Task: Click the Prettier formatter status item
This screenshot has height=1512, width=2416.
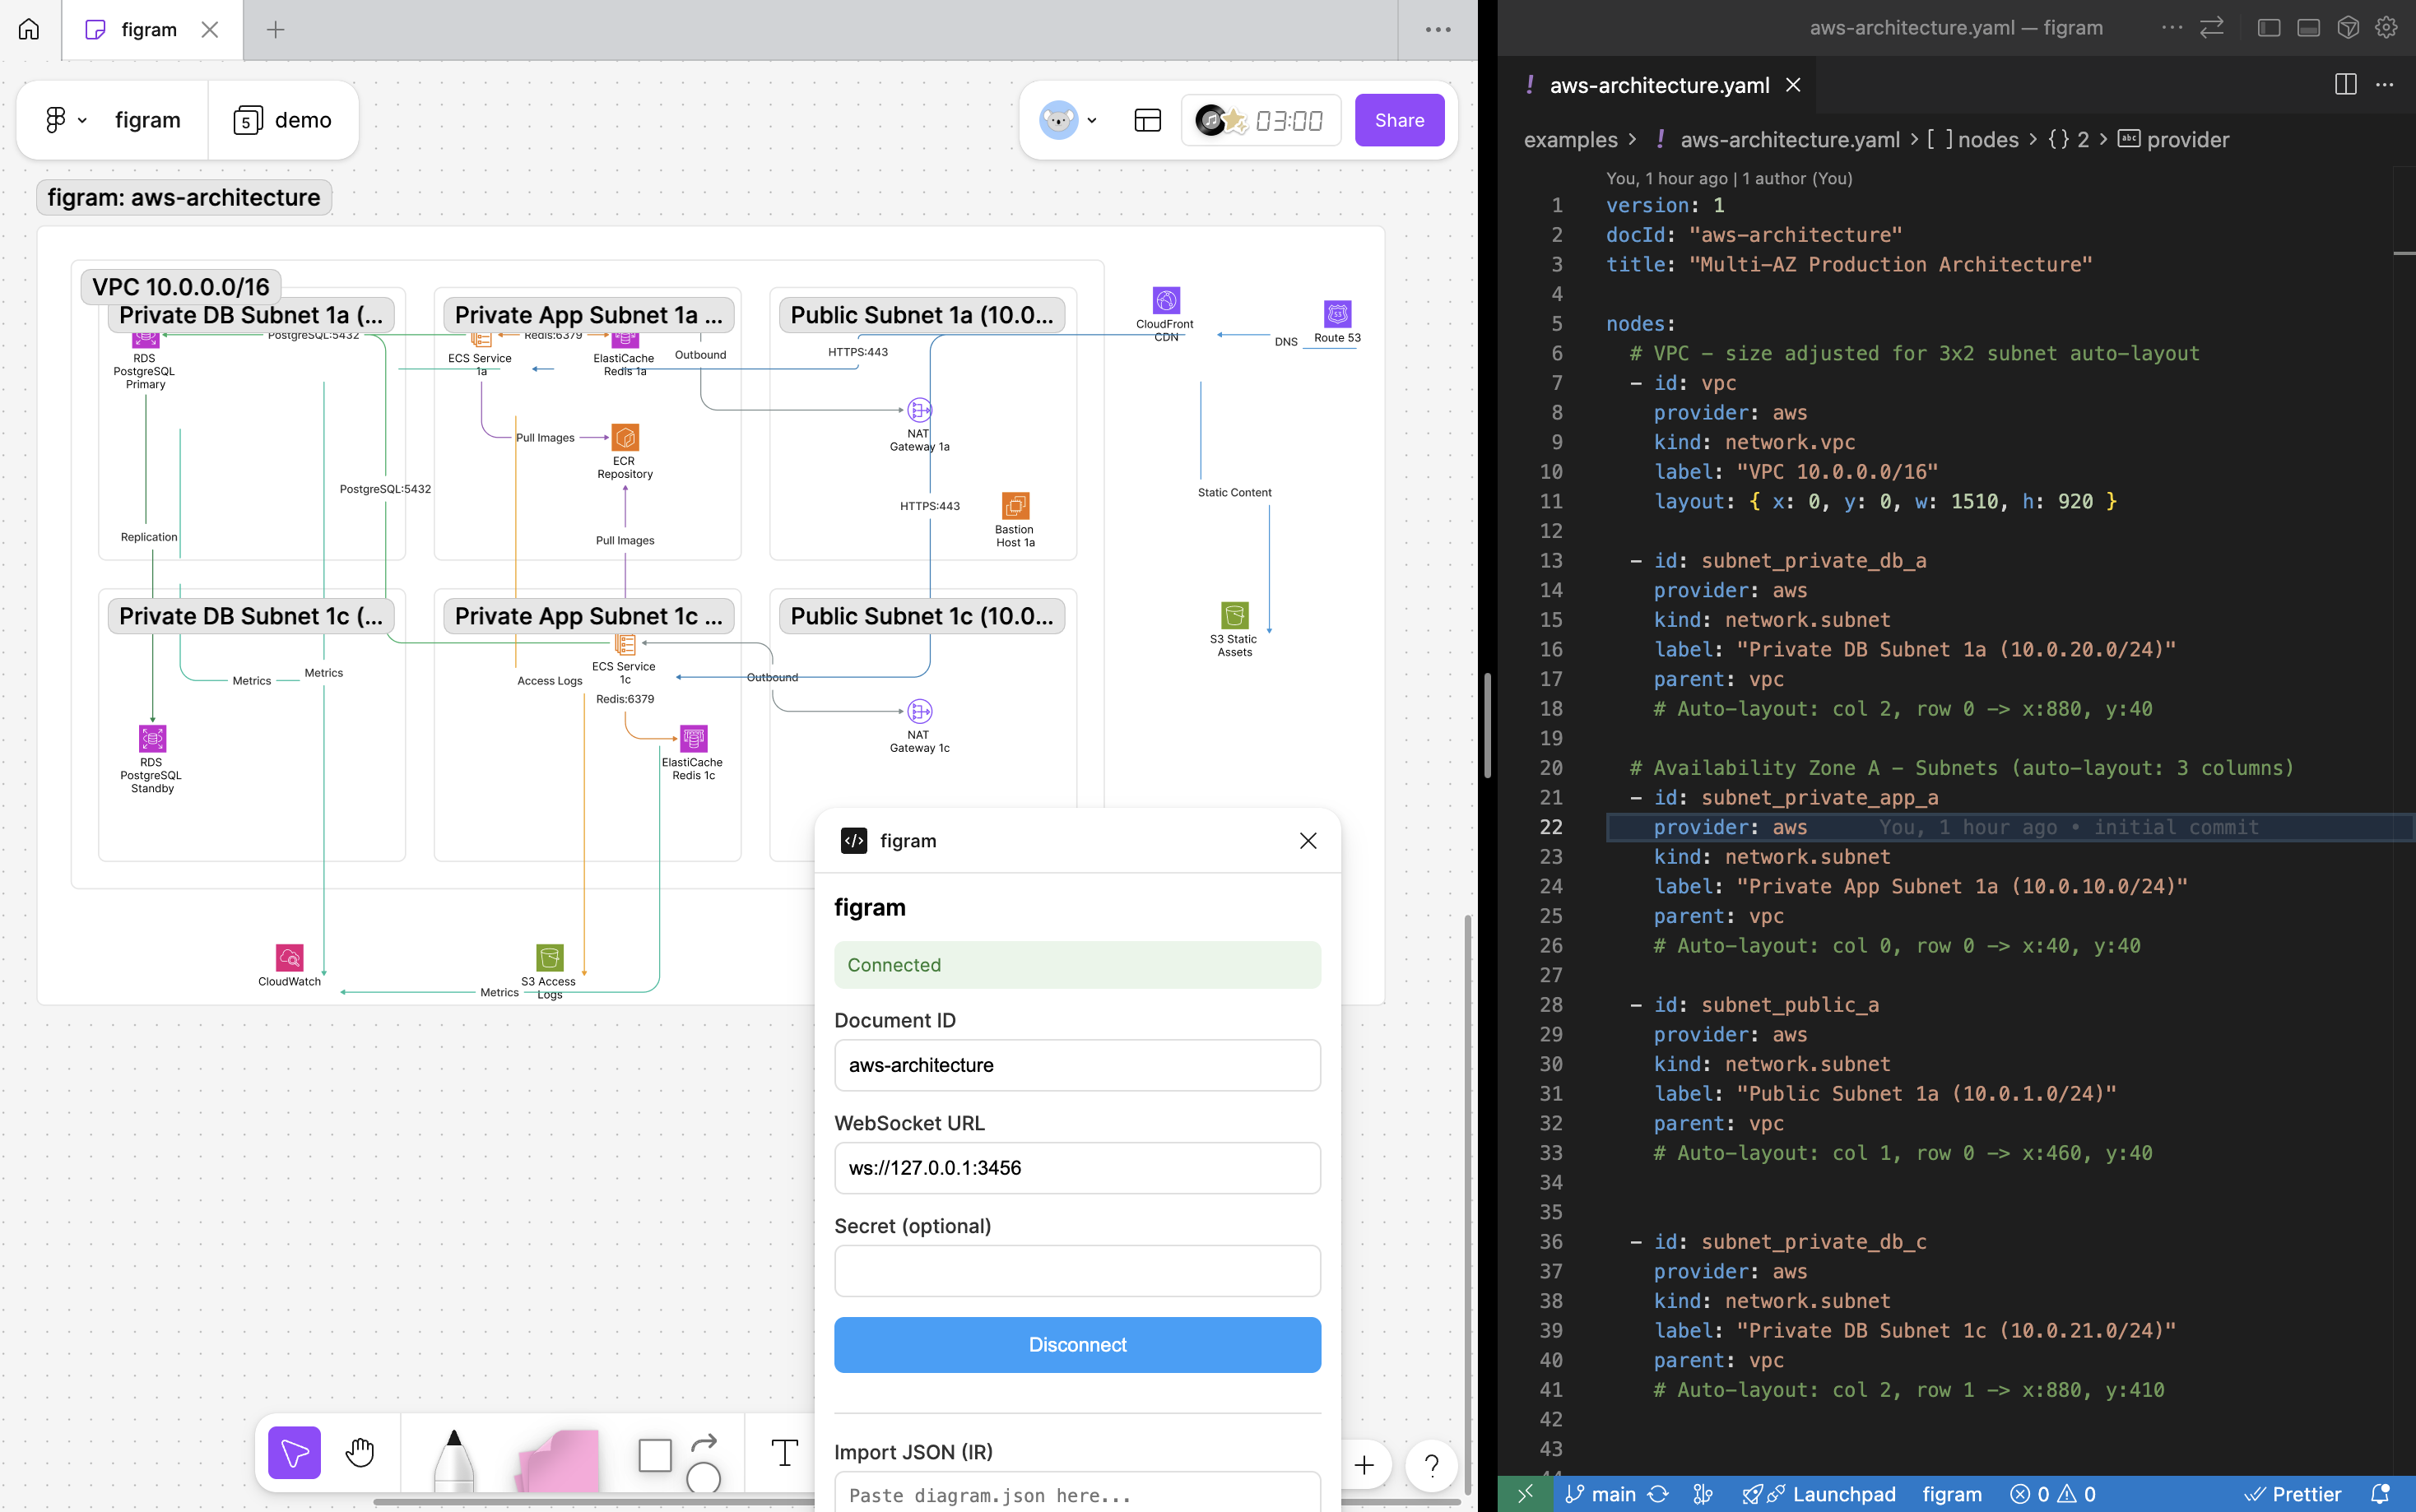Action: click(2297, 1493)
